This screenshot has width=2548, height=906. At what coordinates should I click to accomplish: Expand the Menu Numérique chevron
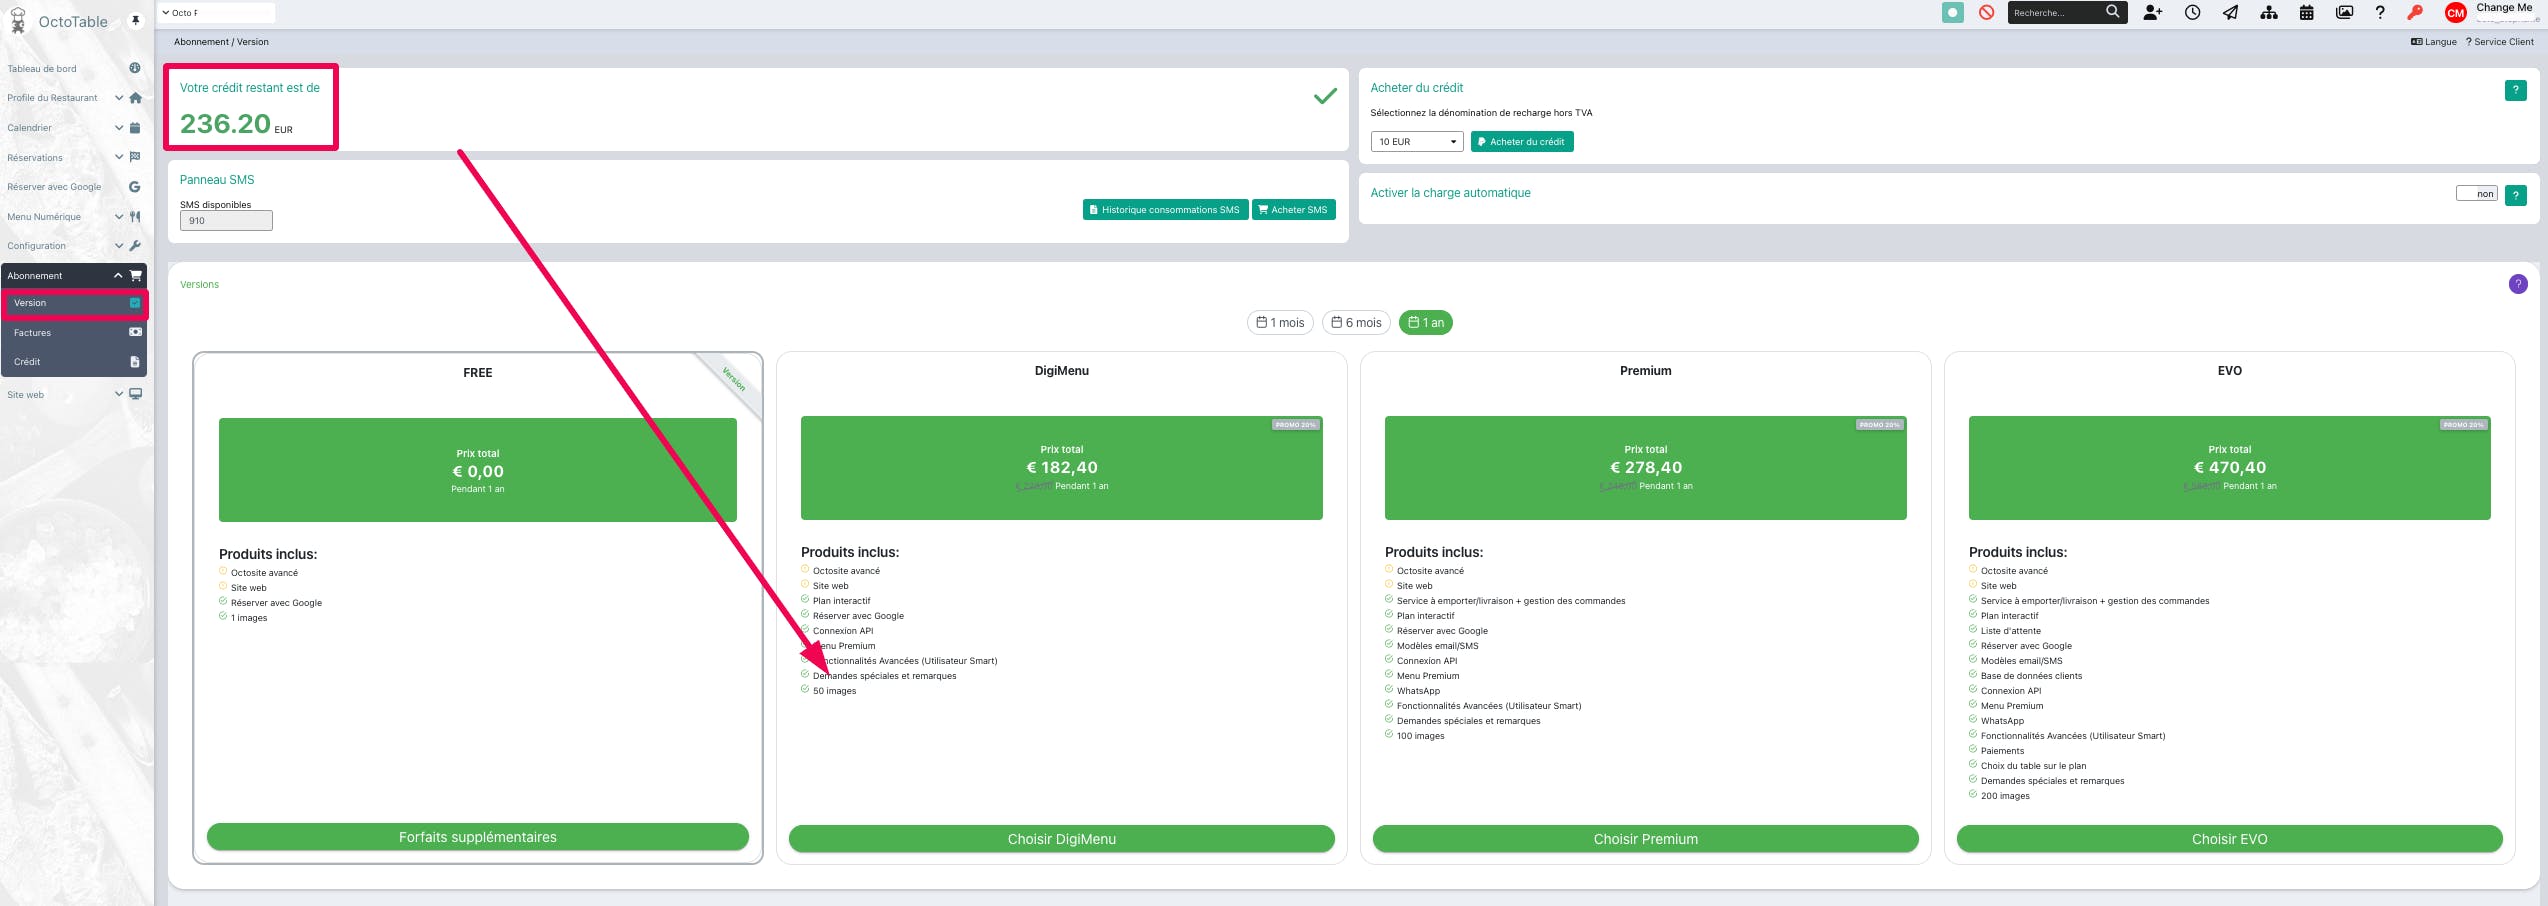(119, 216)
